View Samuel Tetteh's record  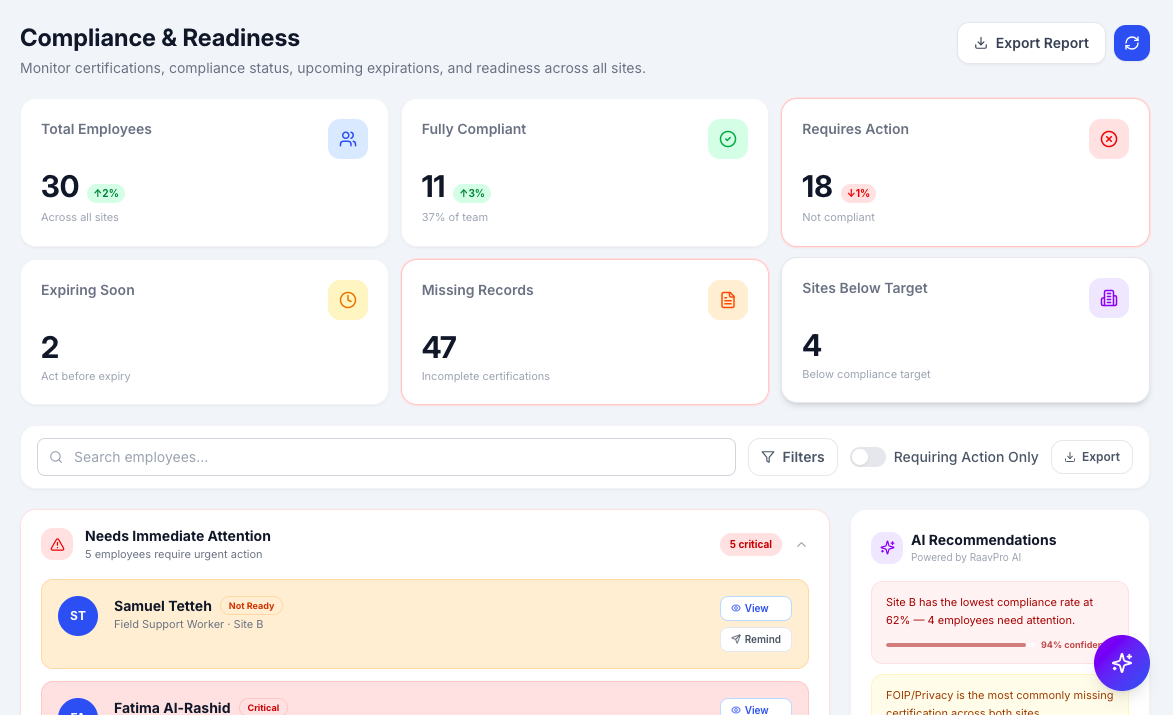point(756,609)
